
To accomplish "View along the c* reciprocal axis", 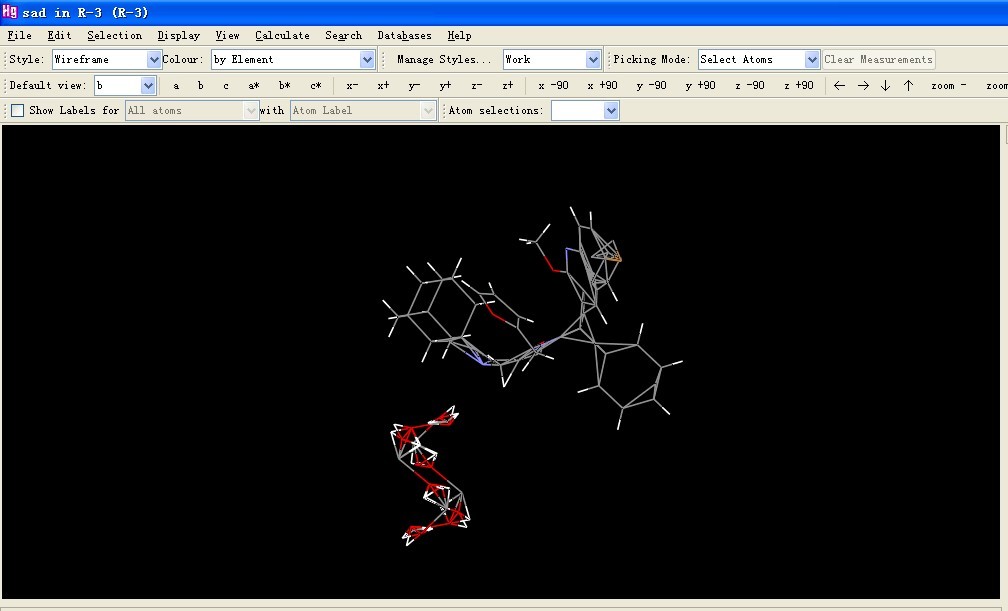I will (316, 86).
